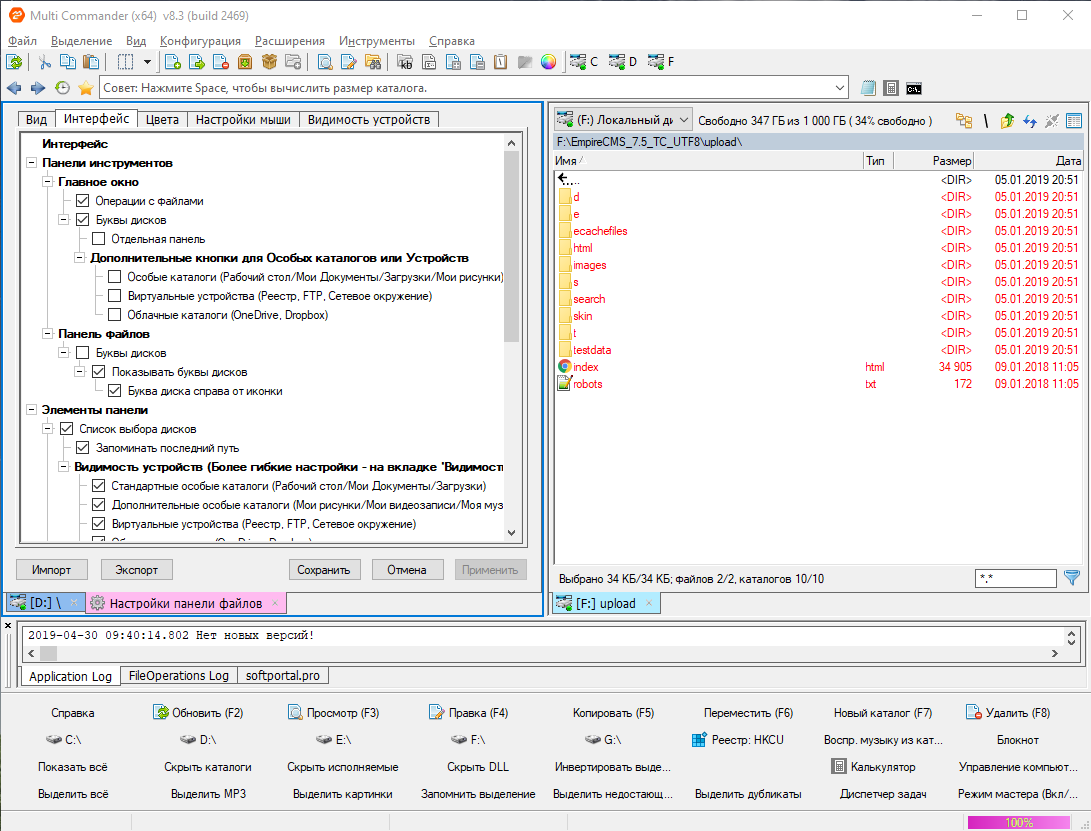Click the yellow star favorites icon

[x=86, y=88]
